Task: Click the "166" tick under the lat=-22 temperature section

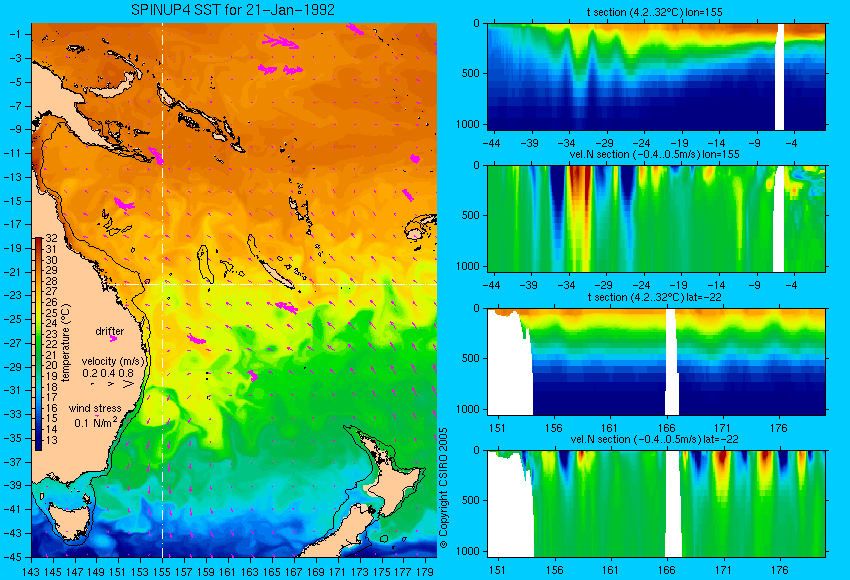Action: [x=666, y=428]
